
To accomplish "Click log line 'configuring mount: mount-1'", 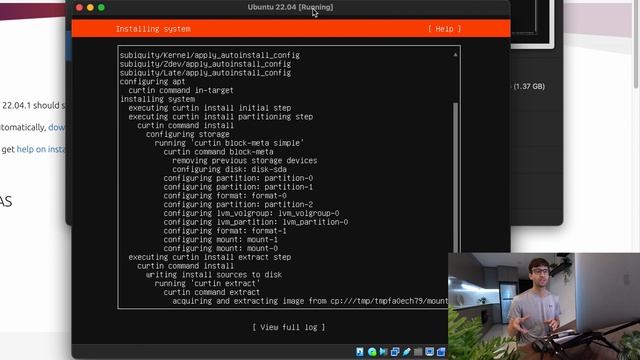I will (x=221, y=240).
